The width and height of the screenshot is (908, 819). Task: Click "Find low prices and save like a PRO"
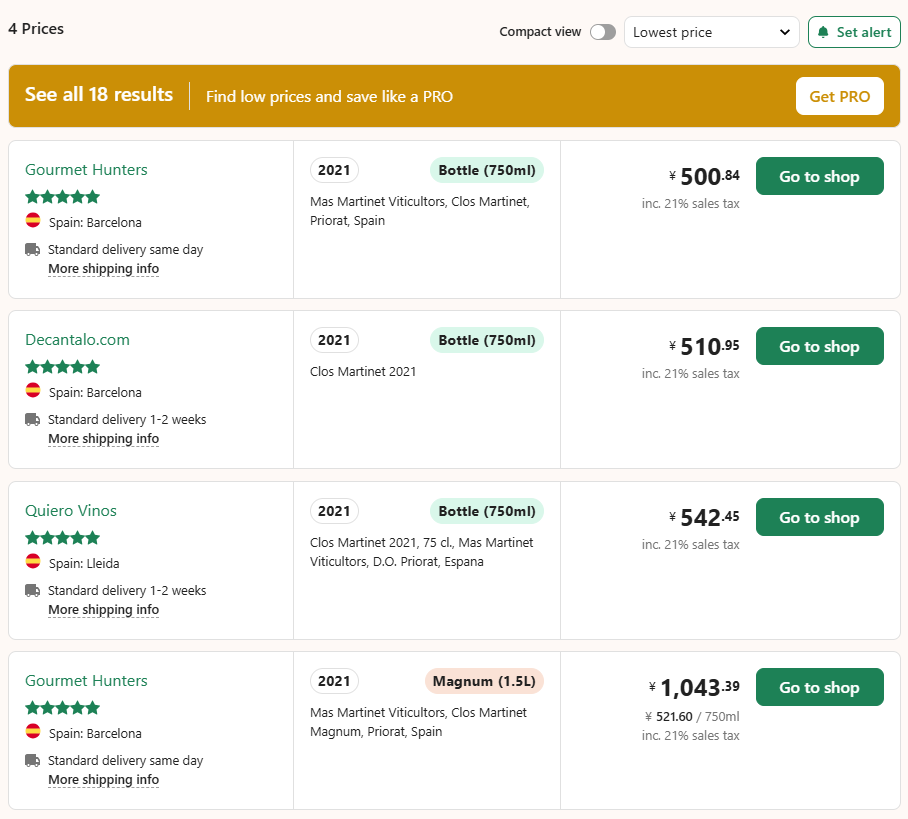329,96
